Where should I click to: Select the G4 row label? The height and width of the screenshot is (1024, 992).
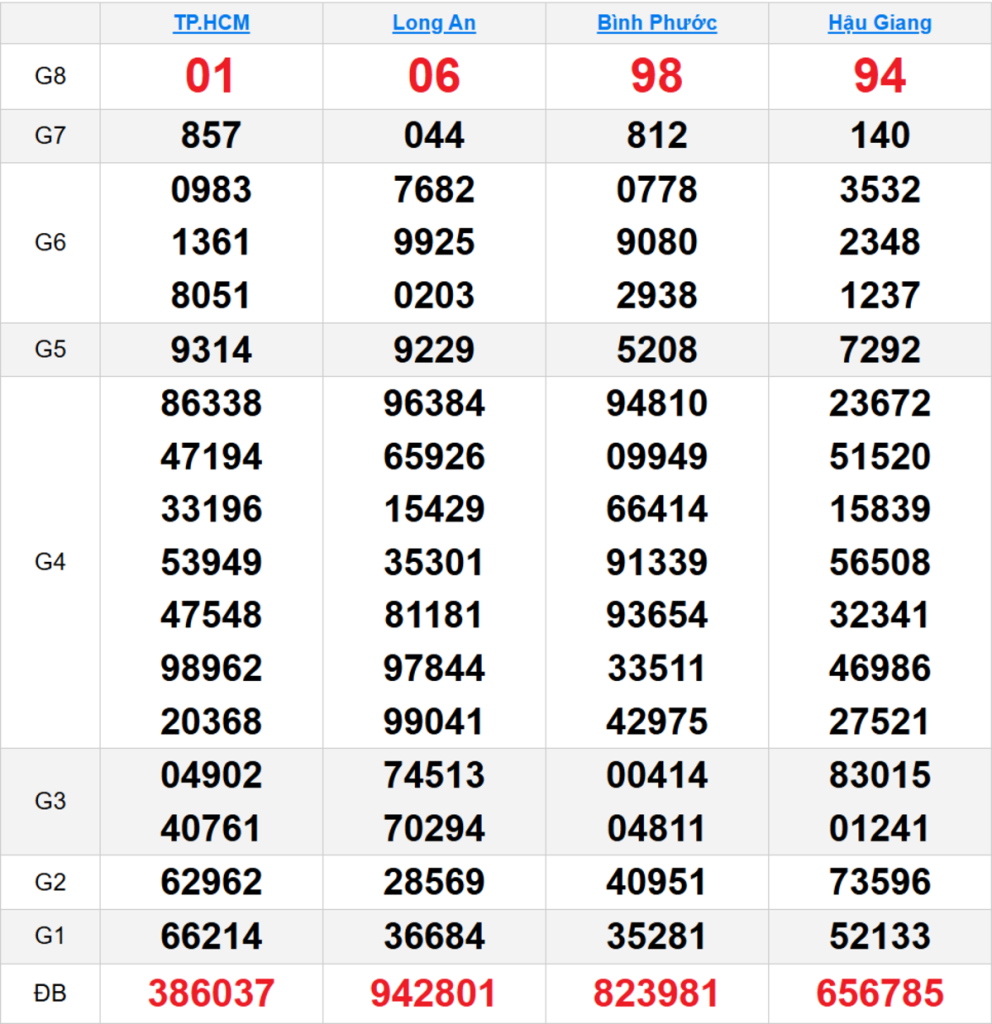point(50,562)
